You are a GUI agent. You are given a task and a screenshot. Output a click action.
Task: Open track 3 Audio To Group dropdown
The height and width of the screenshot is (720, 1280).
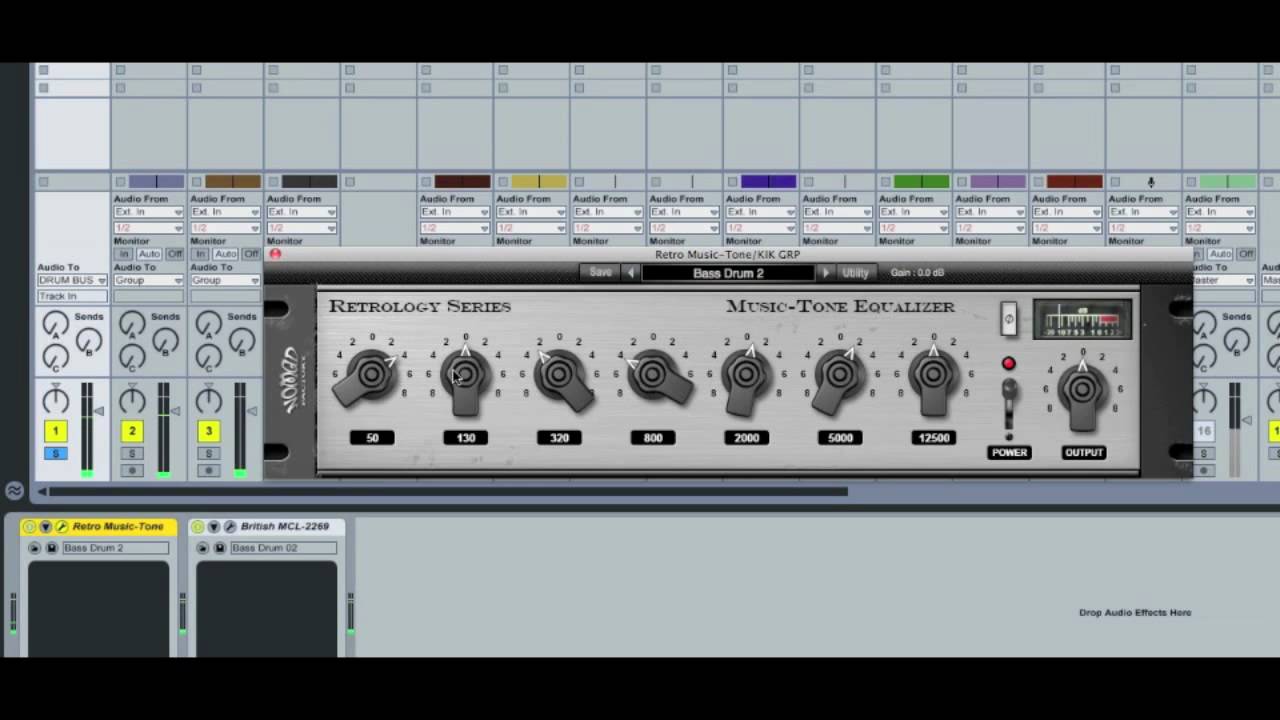click(x=225, y=280)
